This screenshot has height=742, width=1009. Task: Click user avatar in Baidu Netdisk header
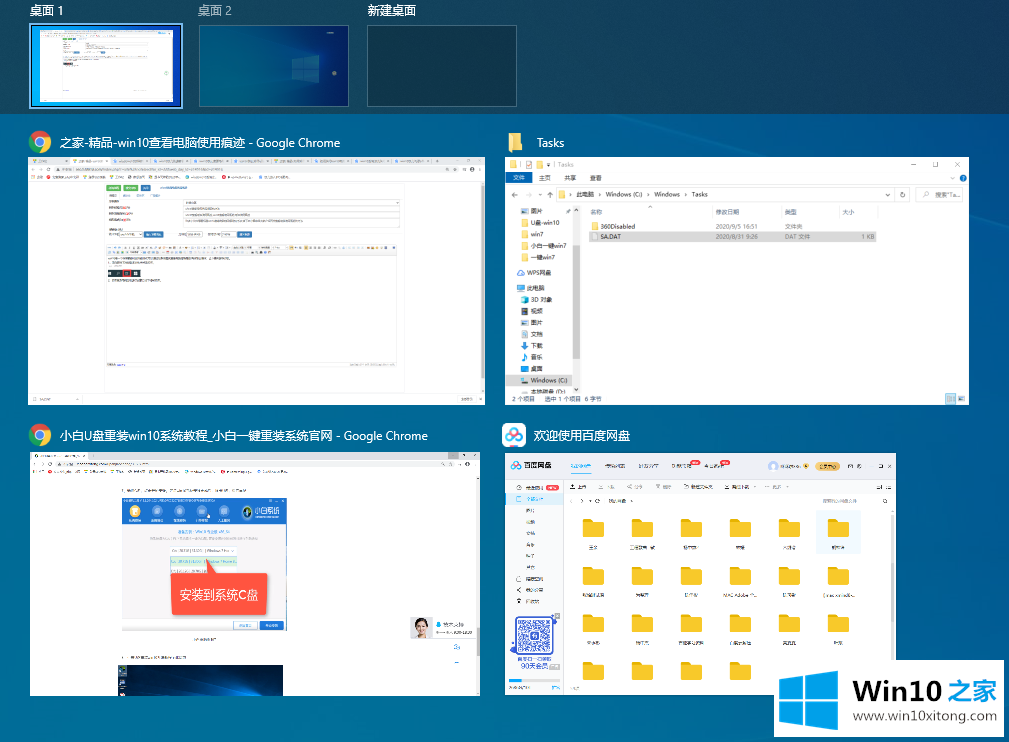click(x=773, y=466)
